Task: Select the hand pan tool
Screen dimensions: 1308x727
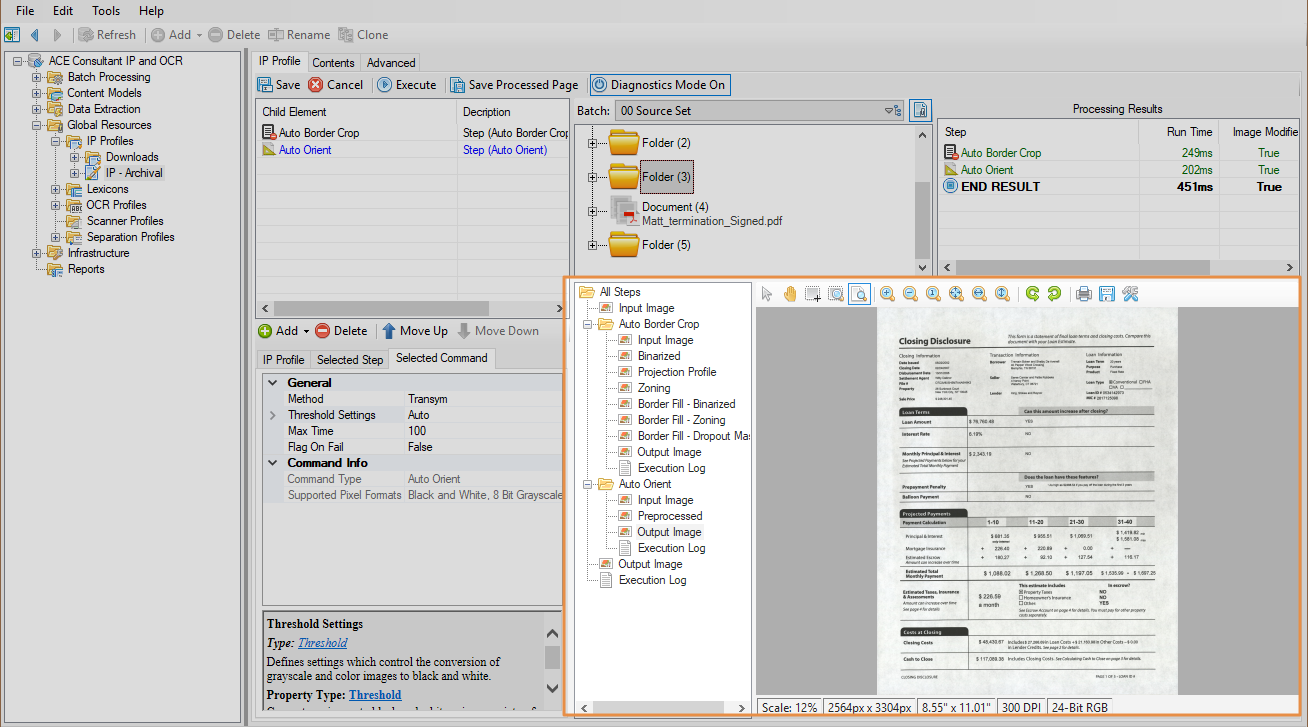Action: click(x=790, y=294)
